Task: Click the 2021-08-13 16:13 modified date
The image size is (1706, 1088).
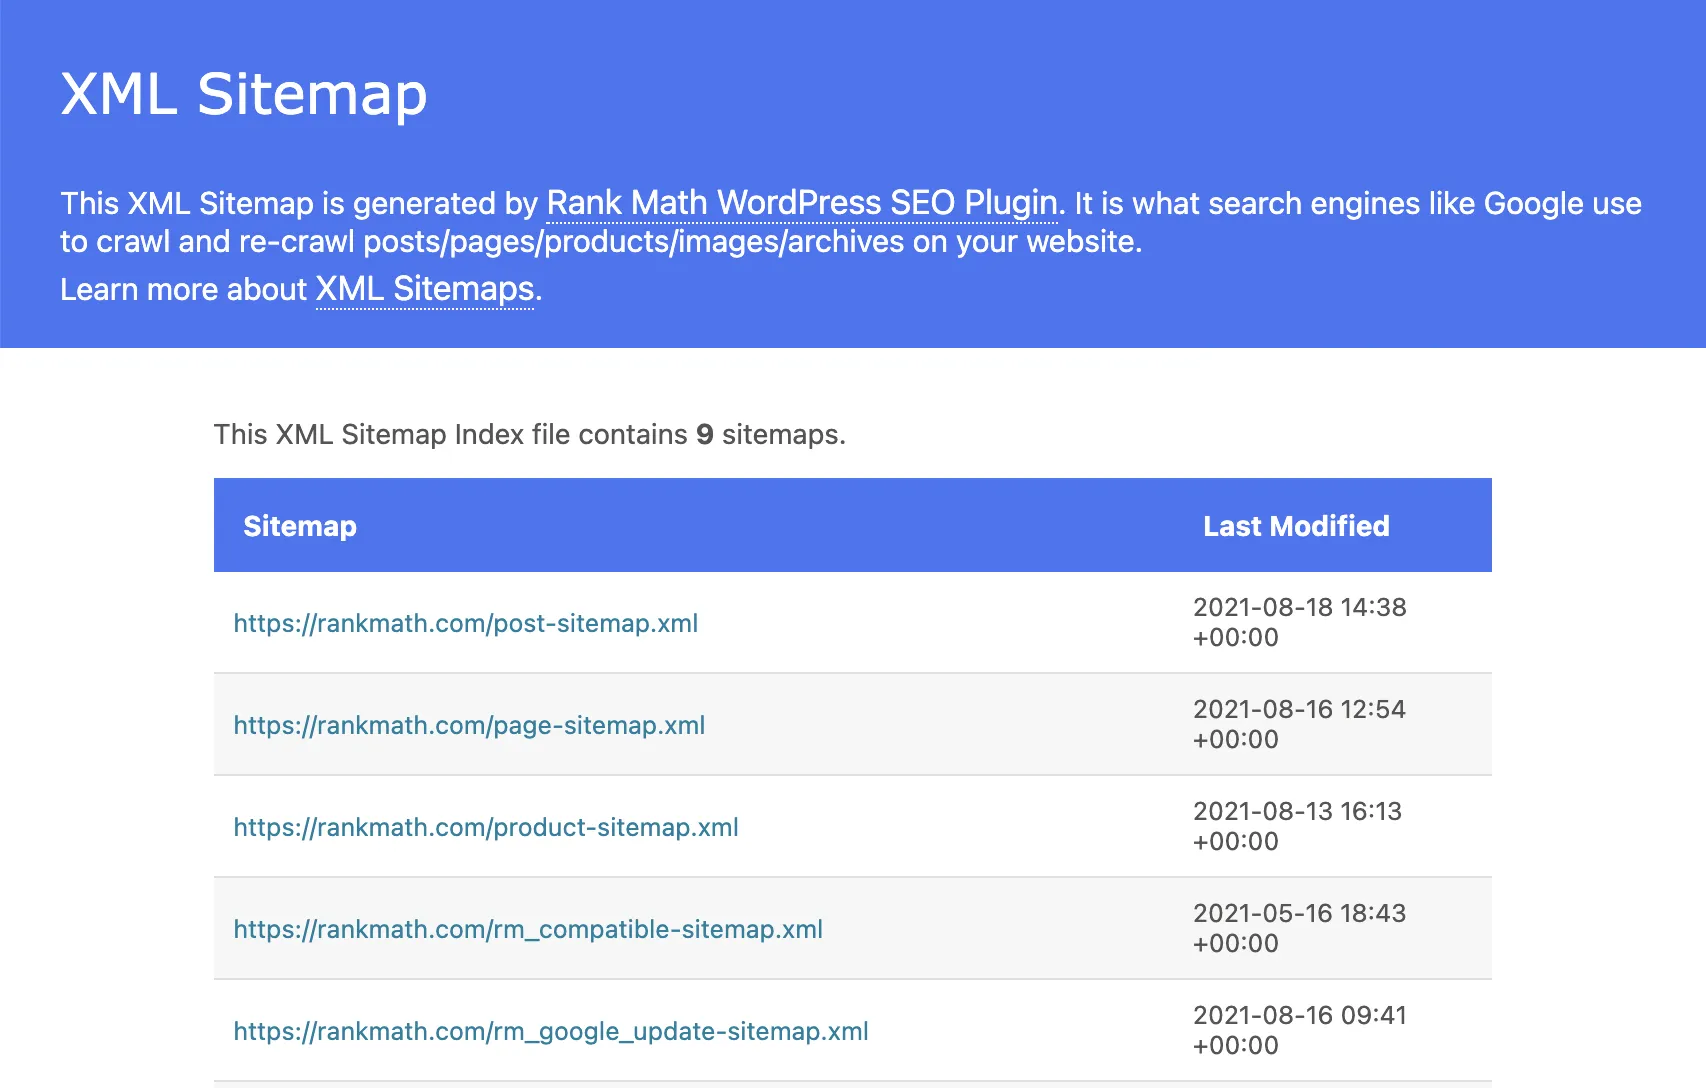Action: [x=1298, y=826]
